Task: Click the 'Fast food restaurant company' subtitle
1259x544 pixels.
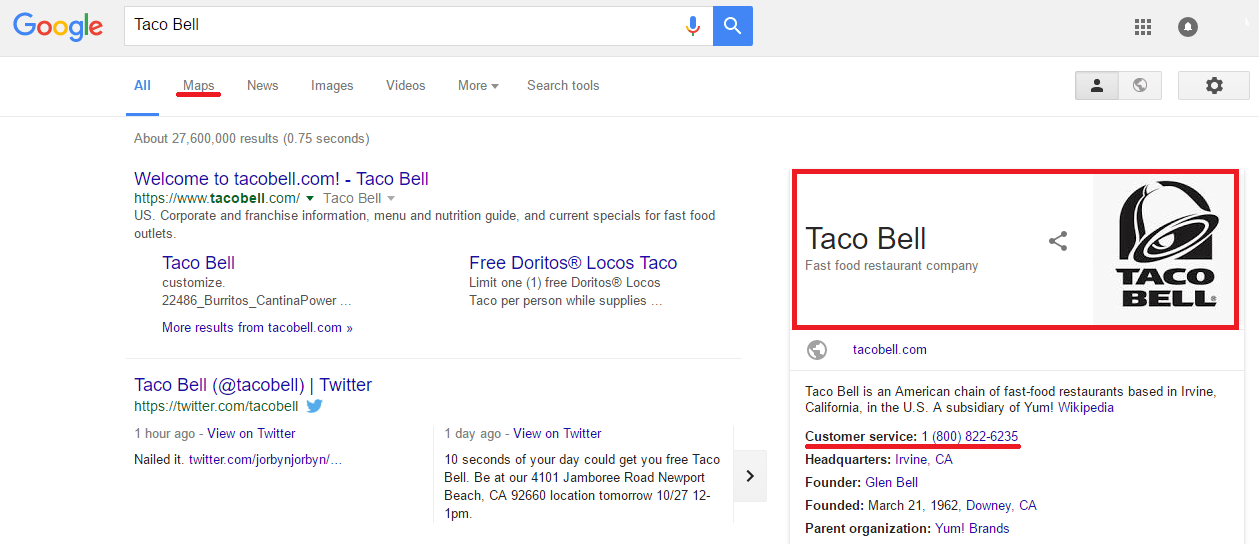Action: [891, 266]
